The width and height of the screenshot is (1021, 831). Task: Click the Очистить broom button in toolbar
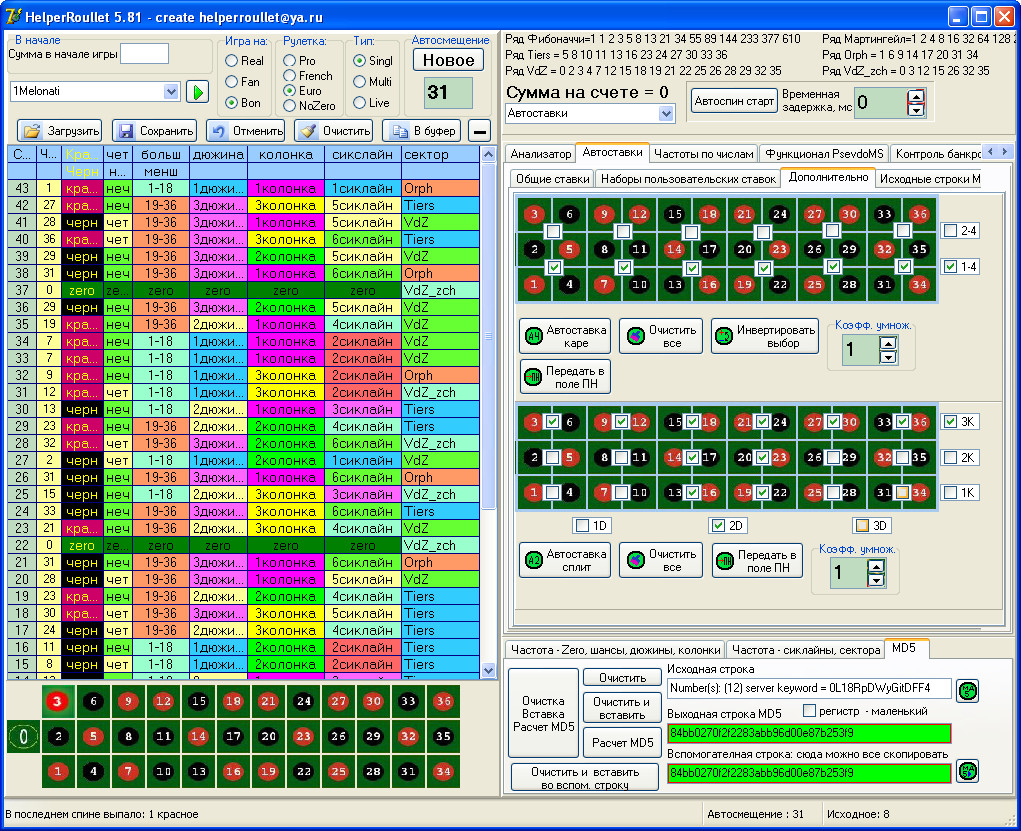[334, 131]
